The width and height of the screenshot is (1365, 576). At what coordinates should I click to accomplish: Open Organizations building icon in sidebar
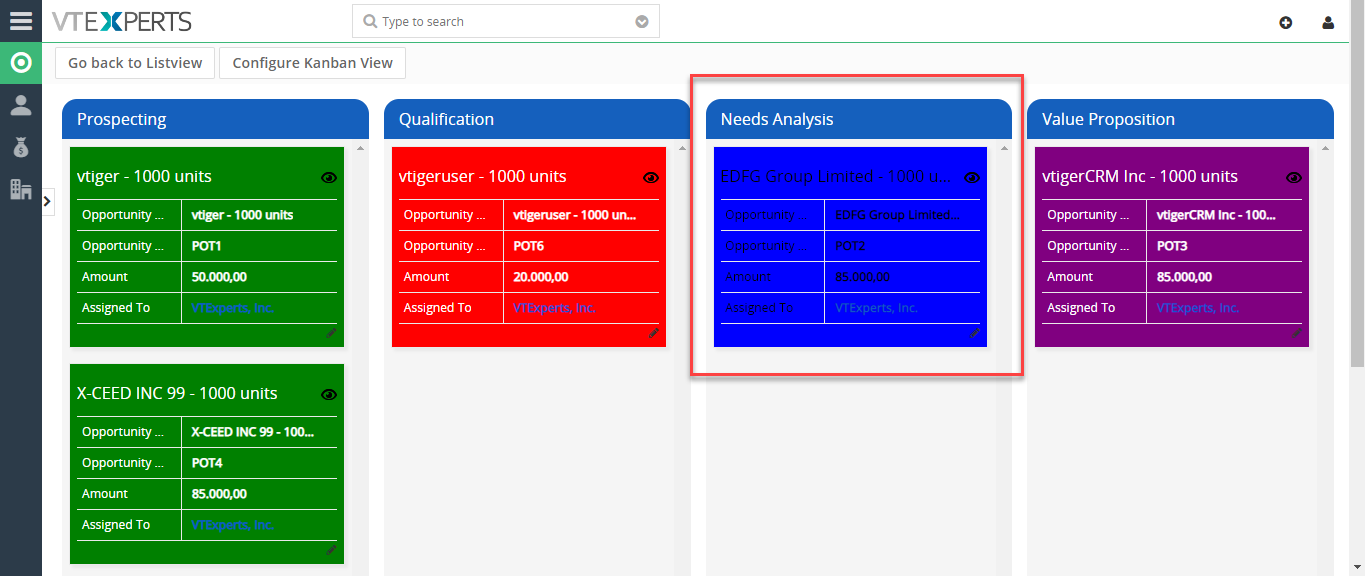click(21, 188)
